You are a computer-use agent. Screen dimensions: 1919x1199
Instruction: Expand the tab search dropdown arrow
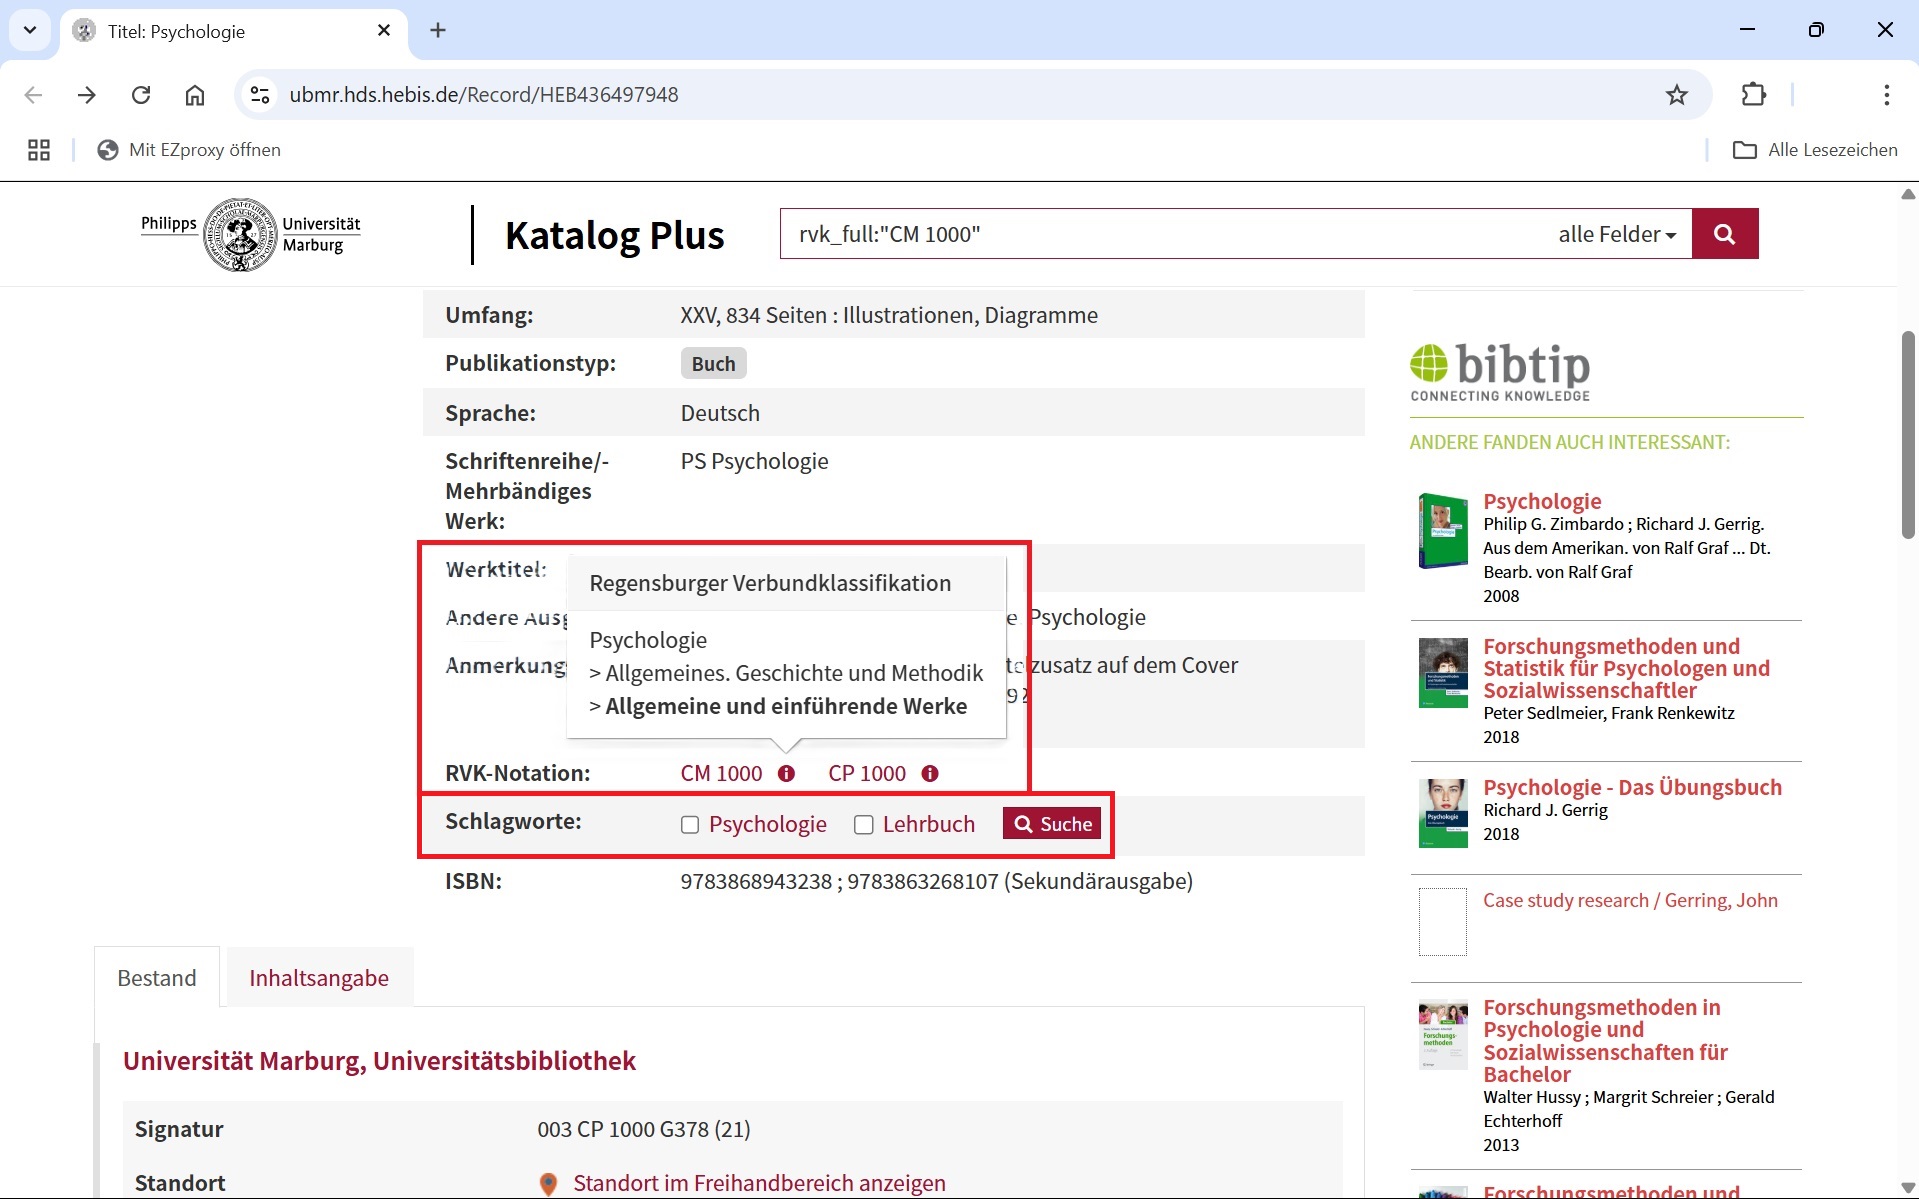pos(30,30)
